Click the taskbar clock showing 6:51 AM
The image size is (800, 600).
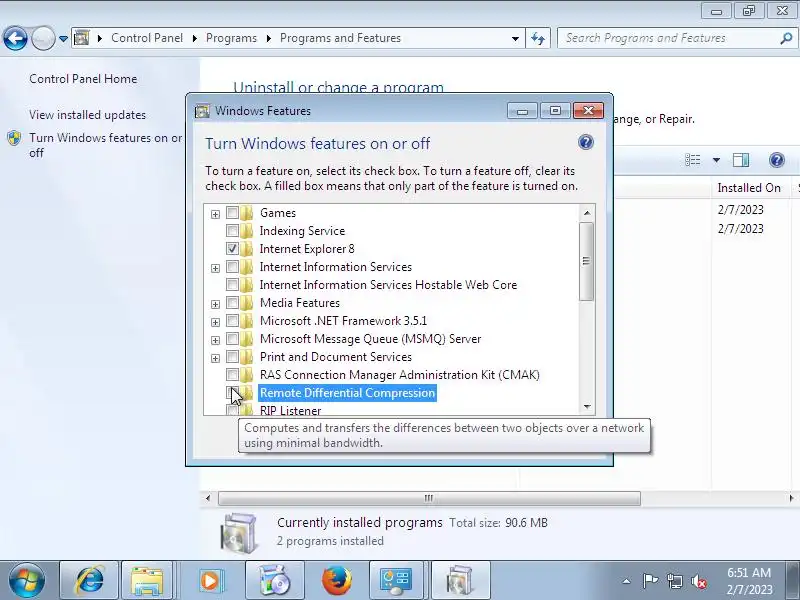749,581
